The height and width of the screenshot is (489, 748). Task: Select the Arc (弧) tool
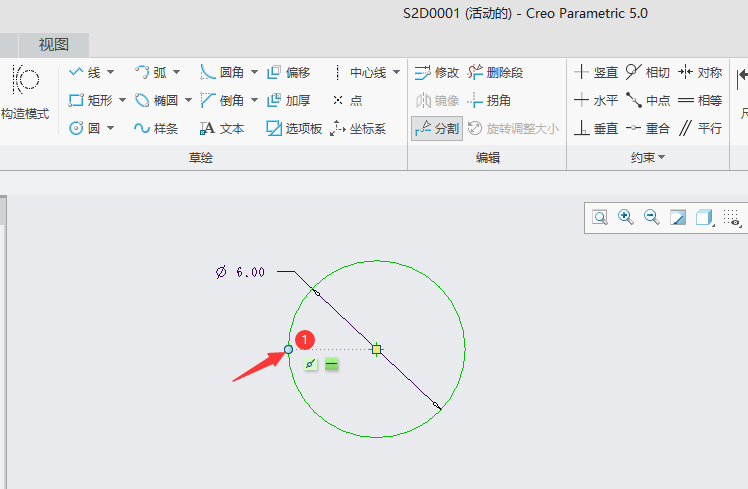click(x=151, y=73)
